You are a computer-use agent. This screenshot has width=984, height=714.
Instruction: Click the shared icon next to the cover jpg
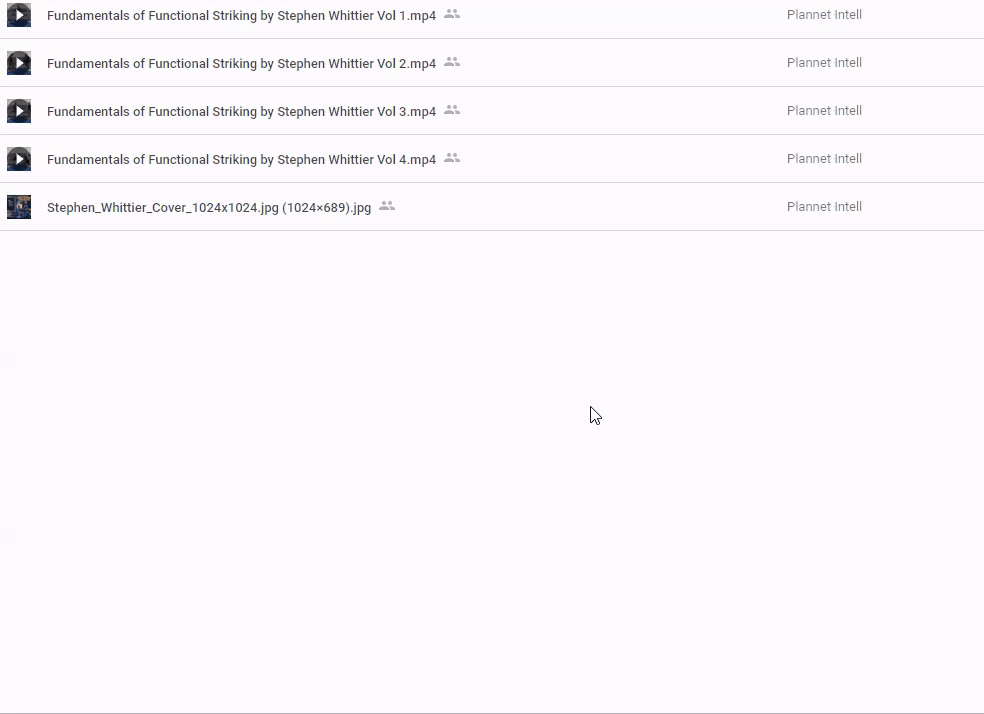pos(387,206)
